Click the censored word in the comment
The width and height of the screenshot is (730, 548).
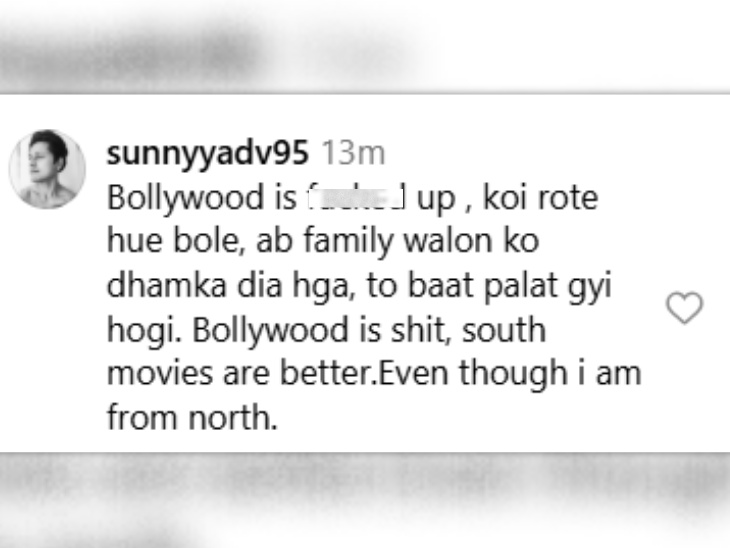[356, 197]
